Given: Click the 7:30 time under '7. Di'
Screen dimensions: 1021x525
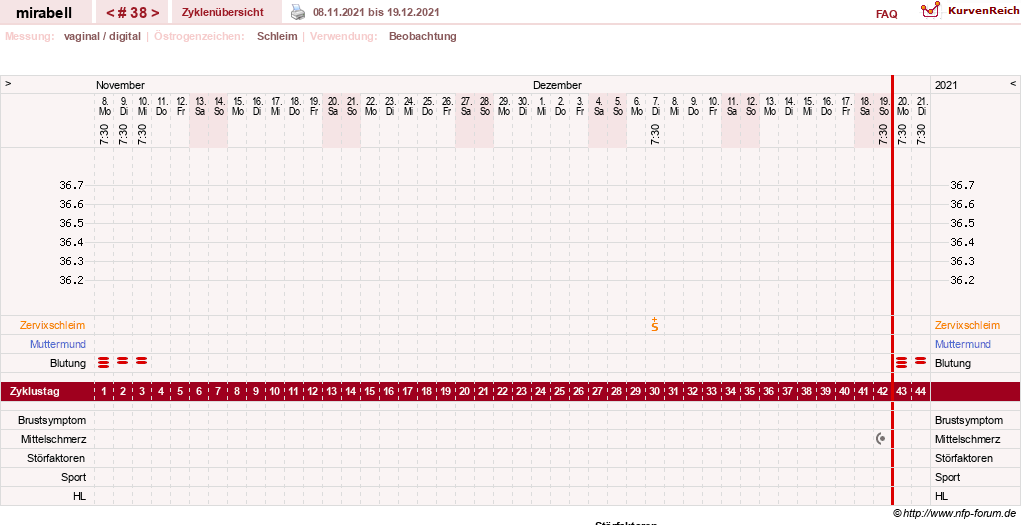Looking at the screenshot, I should (655, 134).
